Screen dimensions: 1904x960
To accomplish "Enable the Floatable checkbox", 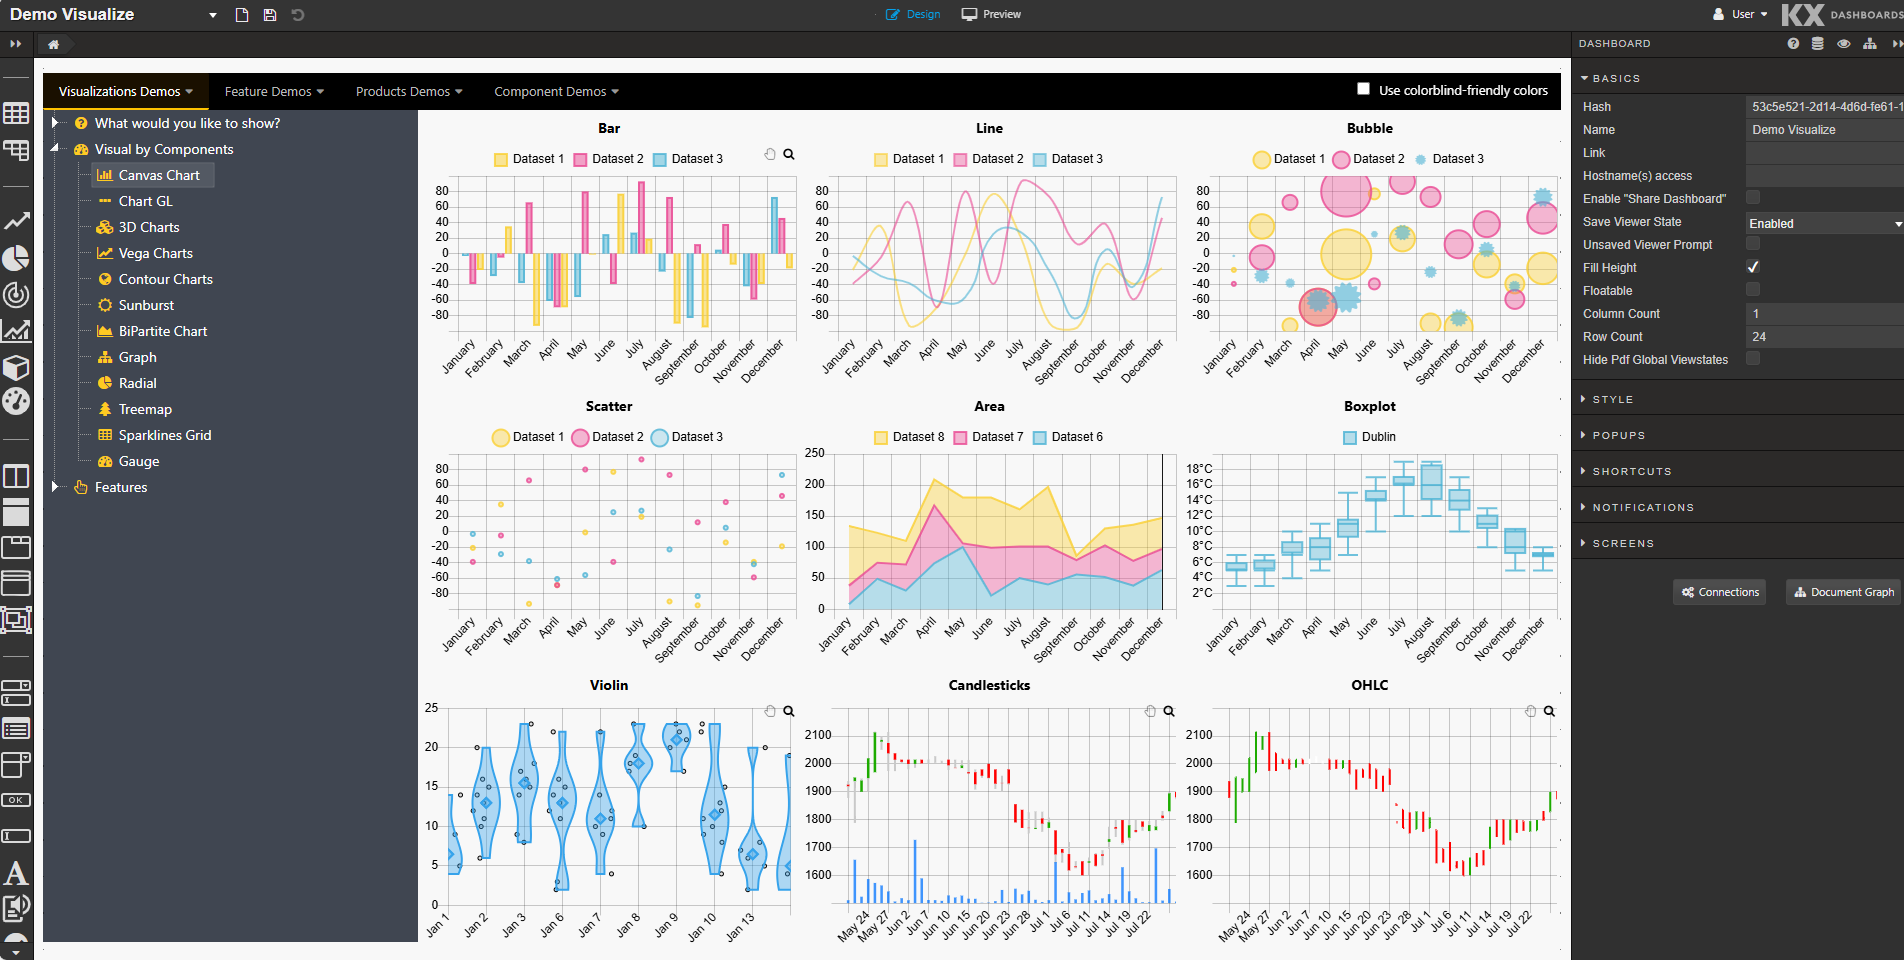I will [x=1753, y=290].
